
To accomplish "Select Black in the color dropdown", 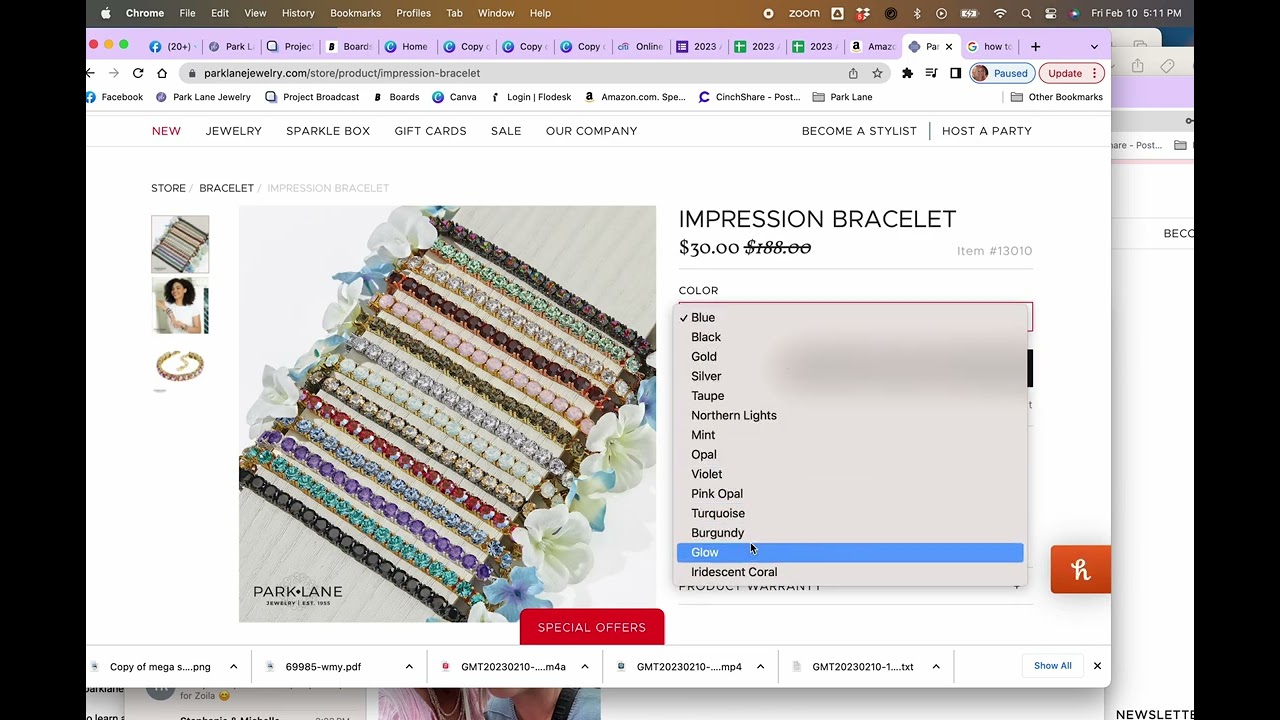I will (x=850, y=337).
